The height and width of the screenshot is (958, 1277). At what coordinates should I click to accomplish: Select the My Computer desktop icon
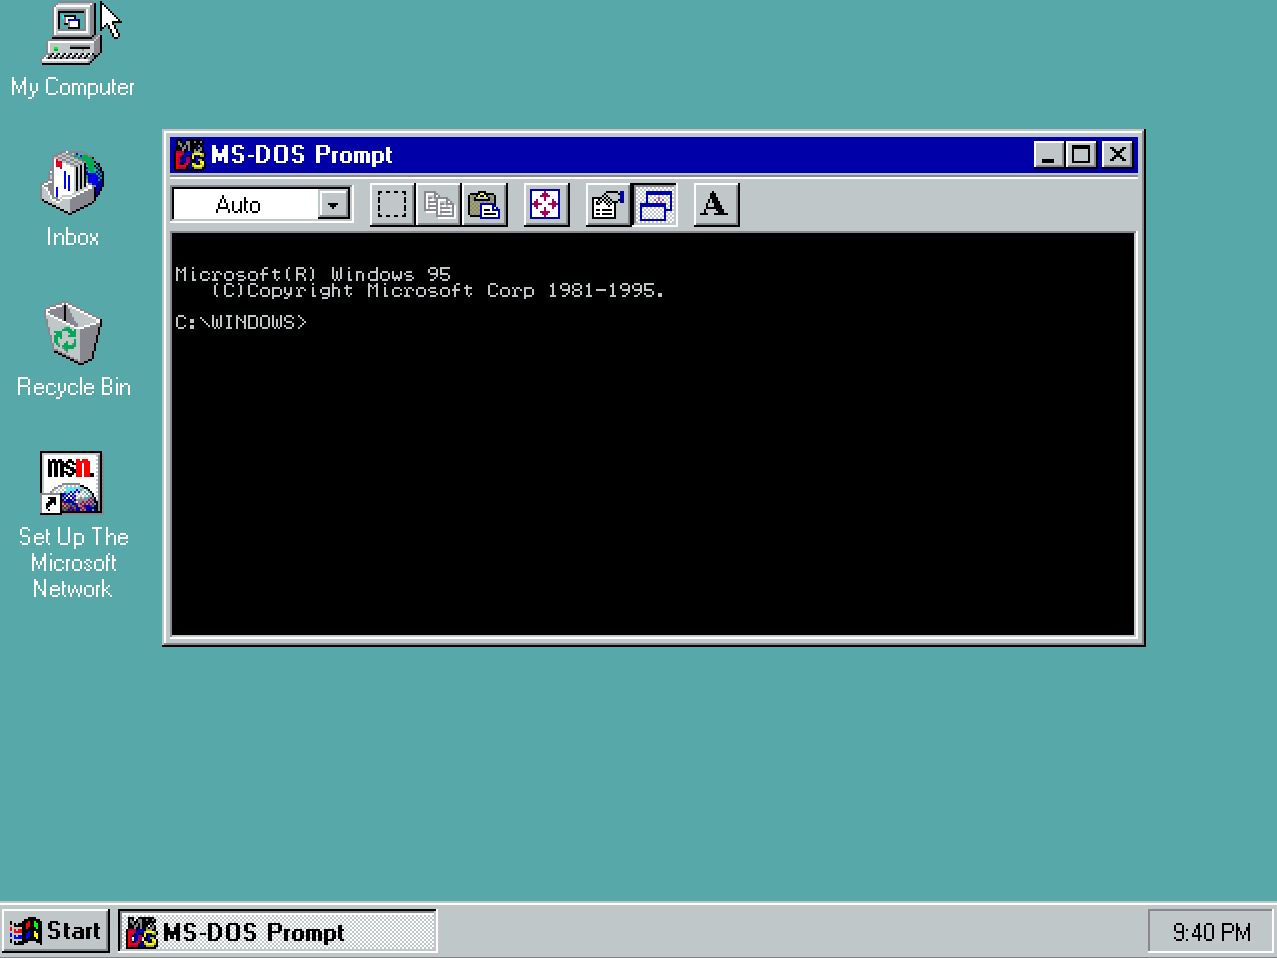pos(72,52)
